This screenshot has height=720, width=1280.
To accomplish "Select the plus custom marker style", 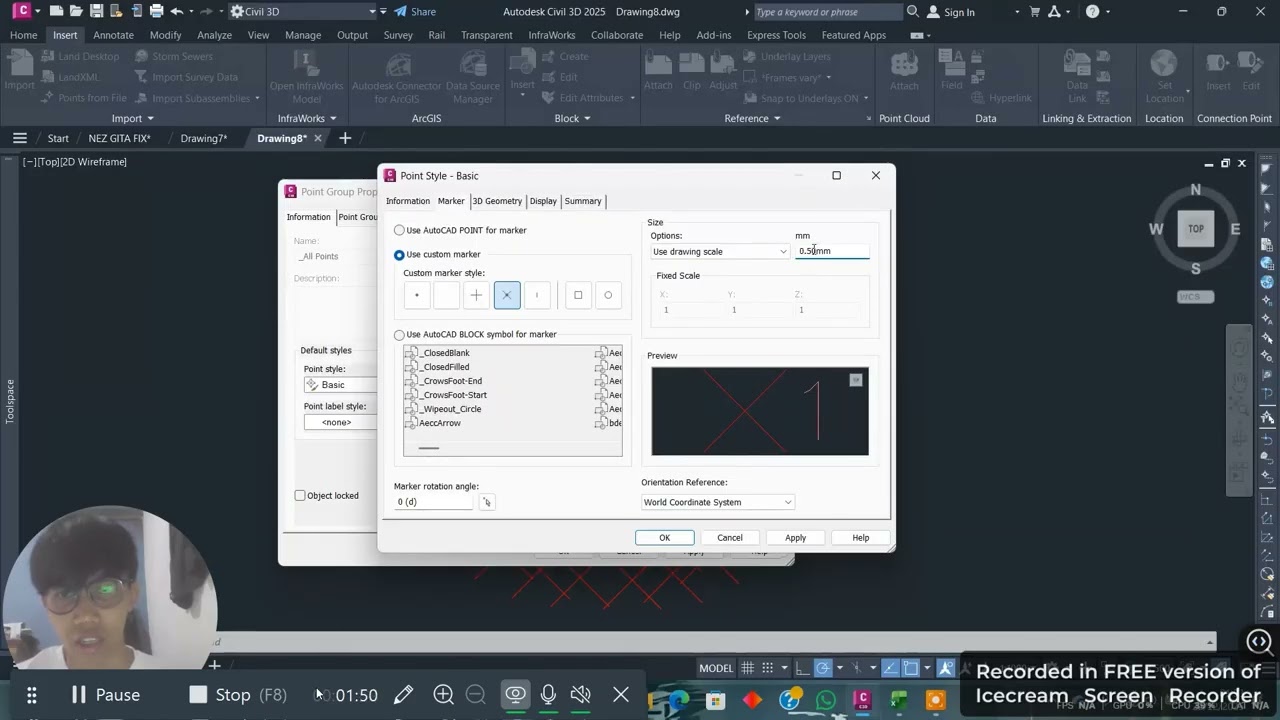I will 476,295.
